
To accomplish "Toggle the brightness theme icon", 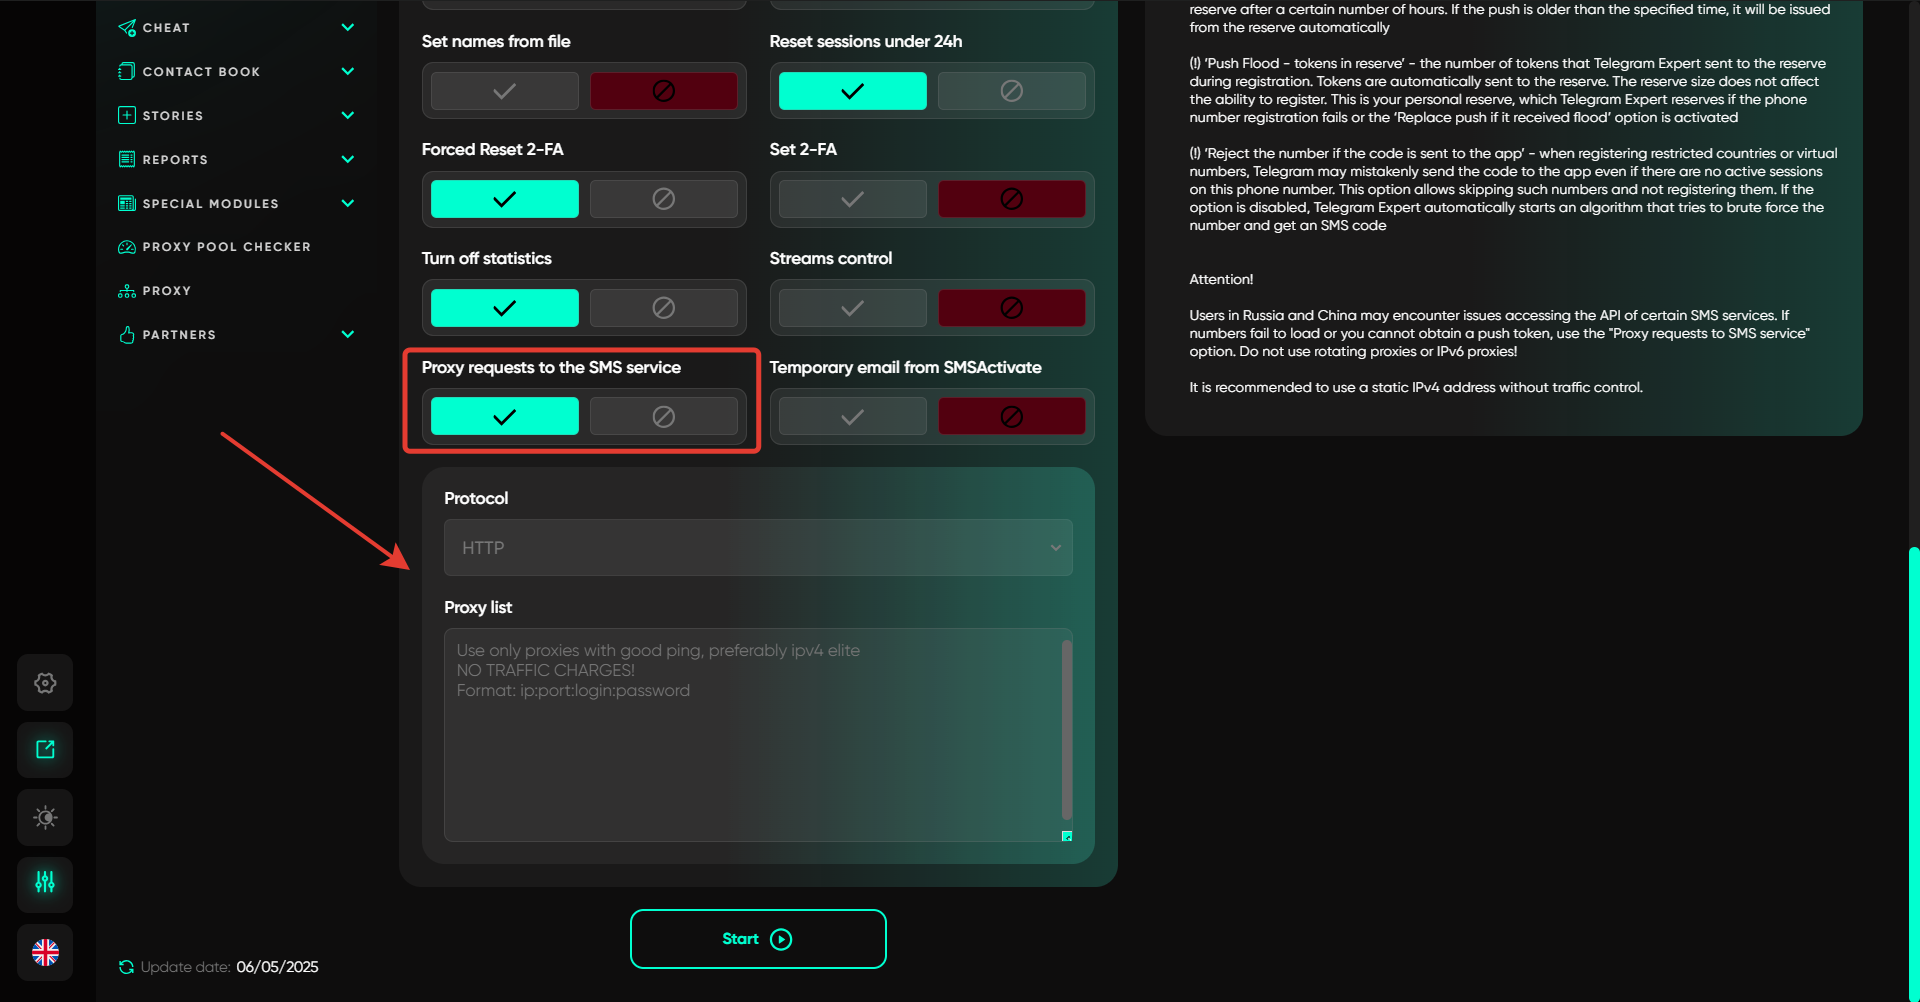I will (45, 818).
